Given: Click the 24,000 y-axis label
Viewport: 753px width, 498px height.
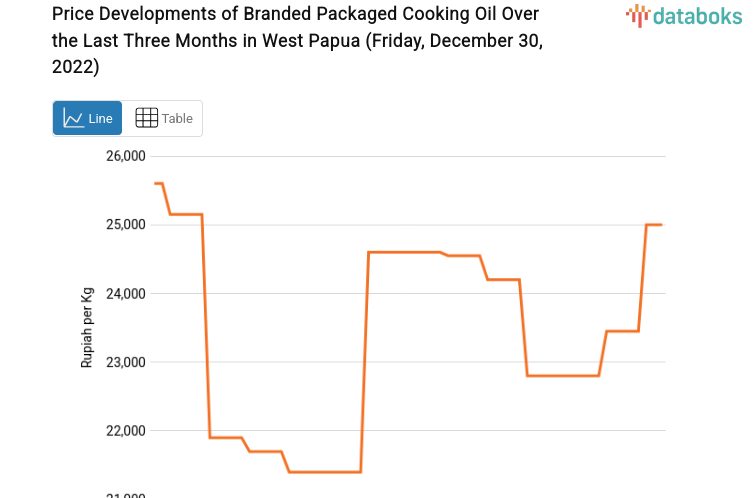Looking at the screenshot, I should point(126,294).
